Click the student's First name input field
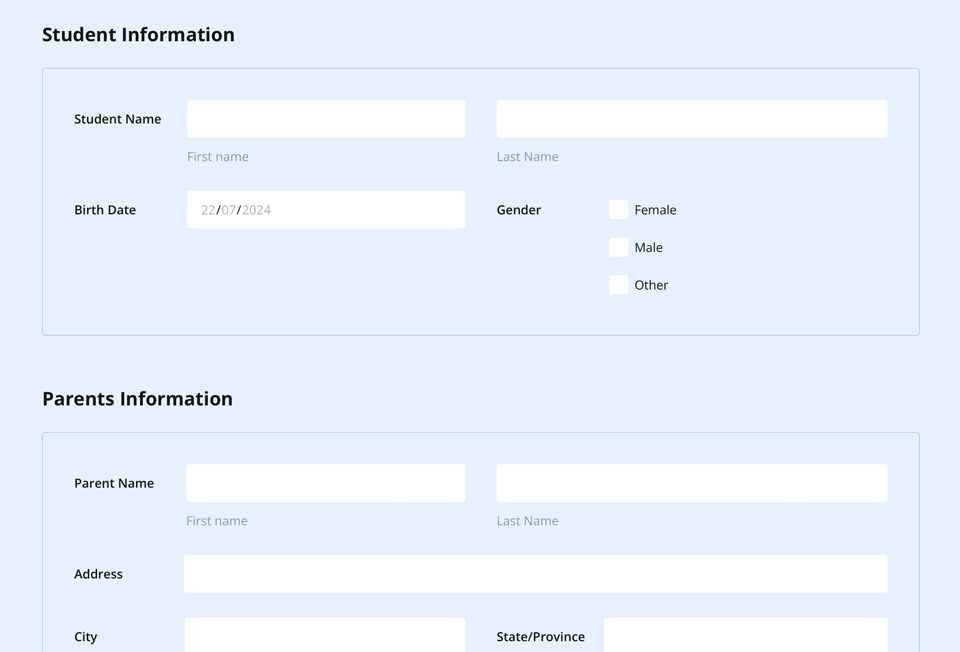960x652 pixels. click(325, 118)
